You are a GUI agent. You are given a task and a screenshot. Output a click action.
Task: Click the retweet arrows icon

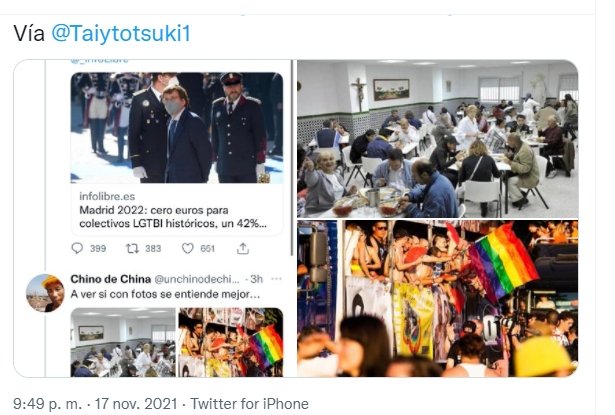(132, 248)
